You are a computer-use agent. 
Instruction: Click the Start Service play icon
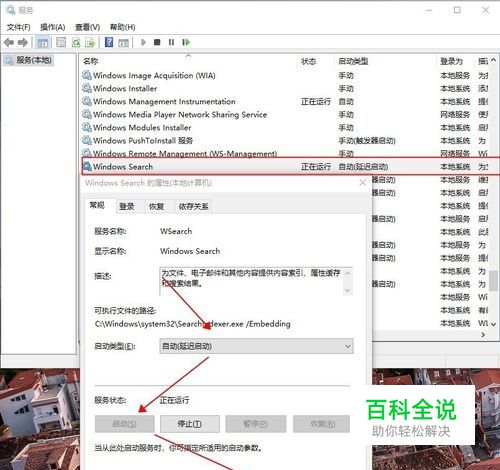point(143,42)
